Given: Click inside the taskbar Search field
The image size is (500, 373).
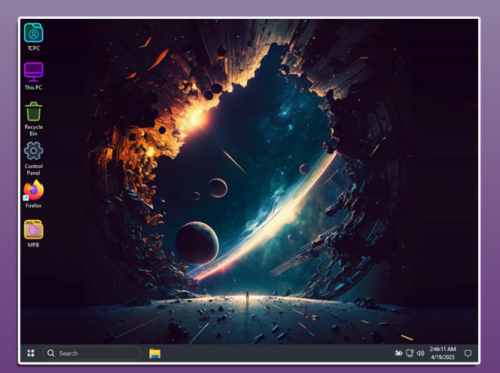Looking at the screenshot, I should [92, 353].
